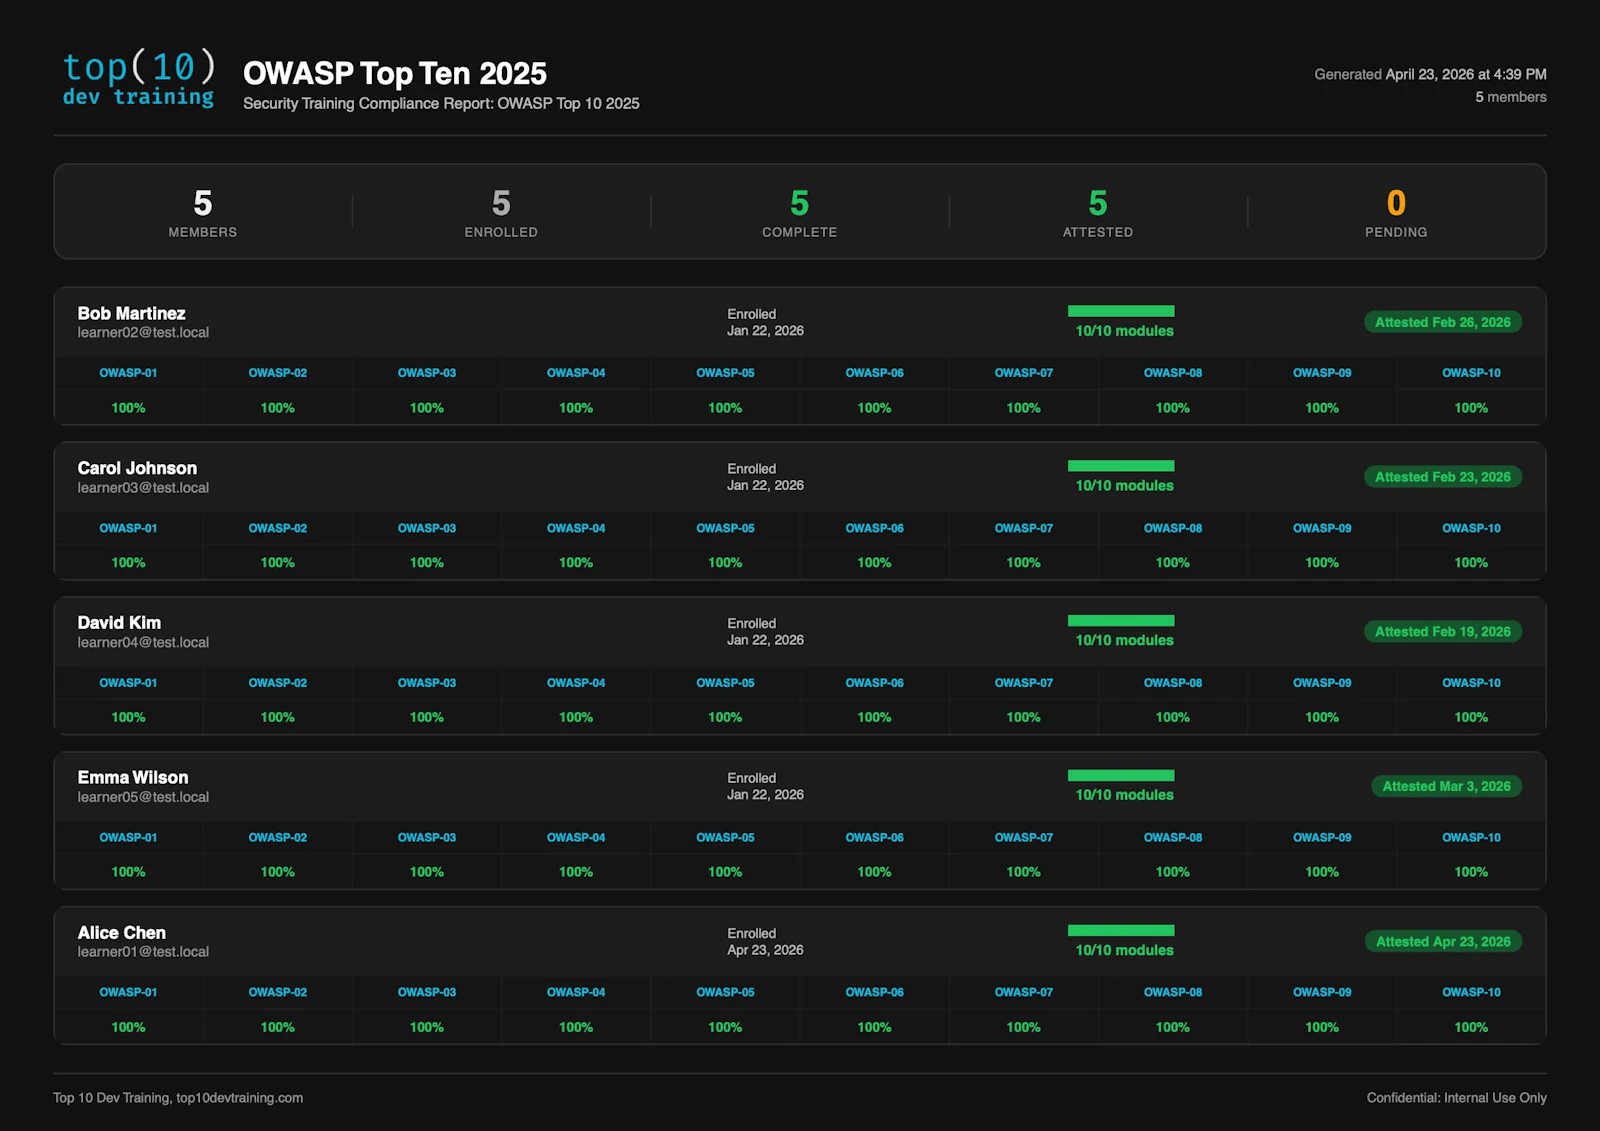Click the OWASP Top Ten 2025 report title
Viewport: 1600px width, 1131px height.
click(x=395, y=73)
